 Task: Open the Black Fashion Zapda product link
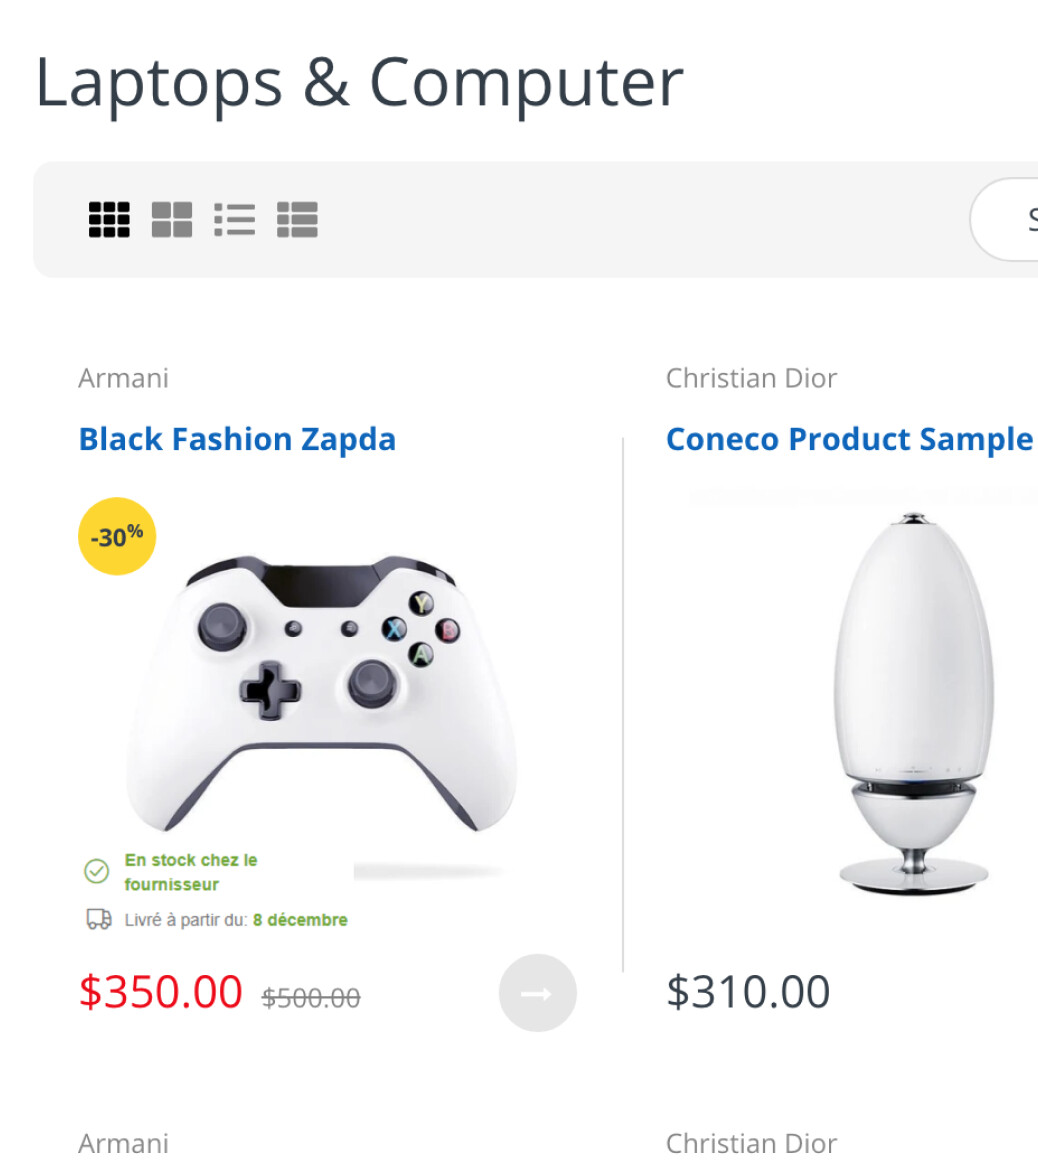coord(237,439)
